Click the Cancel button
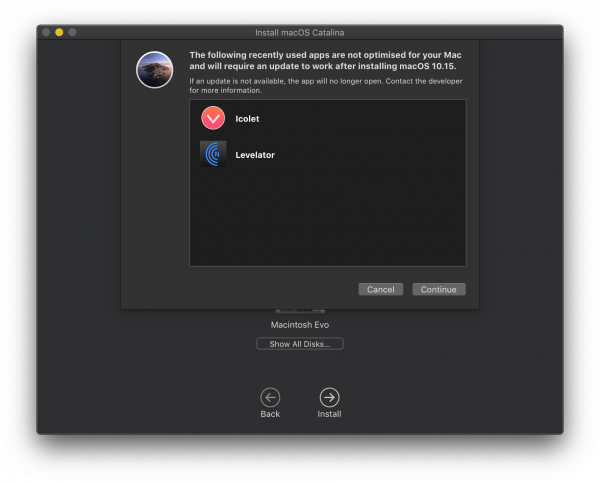Image resolution: width=600 pixels, height=483 pixels. click(380, 289)
